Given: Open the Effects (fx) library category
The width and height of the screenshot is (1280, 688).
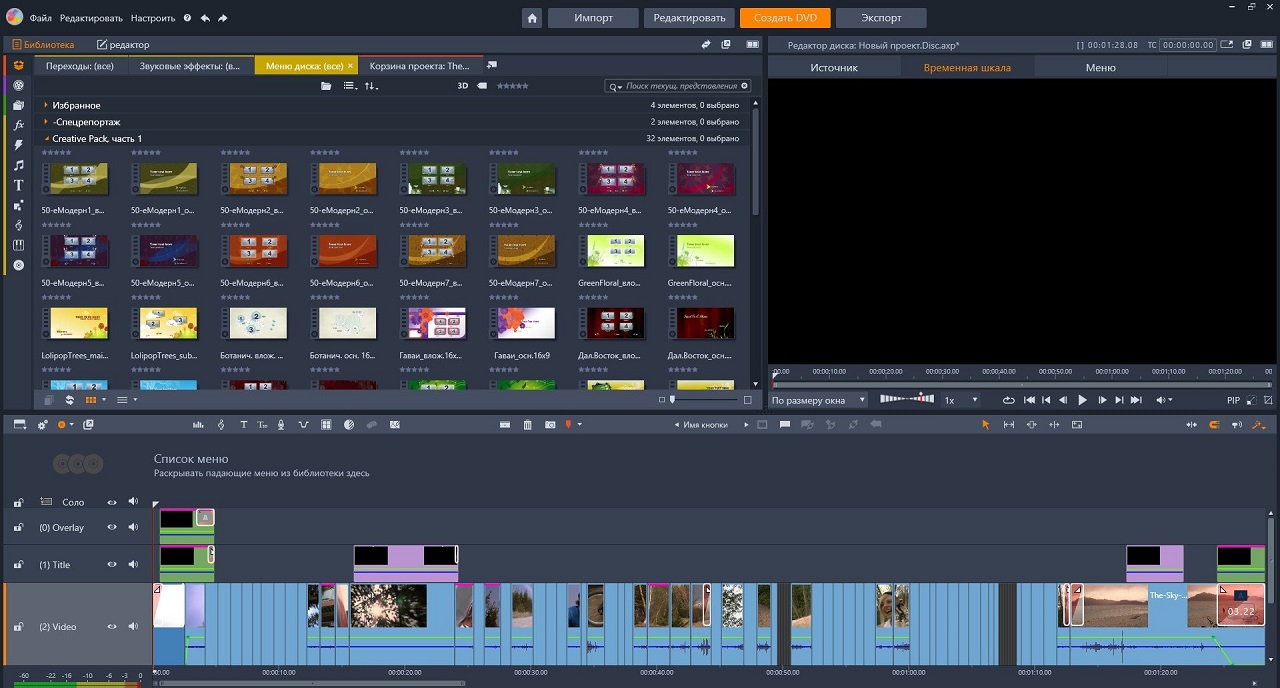Looking at the screenshot, I should click(18, 125).
